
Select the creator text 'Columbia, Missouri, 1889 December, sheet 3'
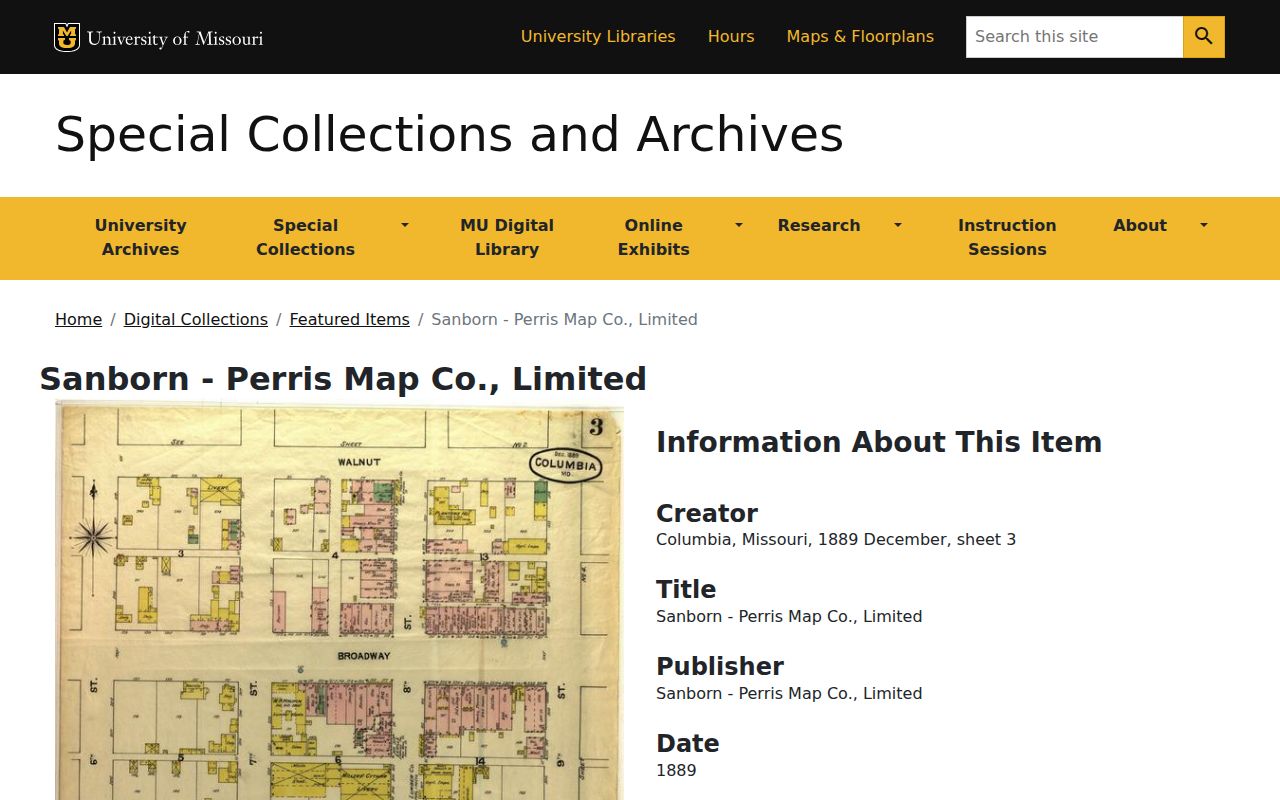[836, 540]
